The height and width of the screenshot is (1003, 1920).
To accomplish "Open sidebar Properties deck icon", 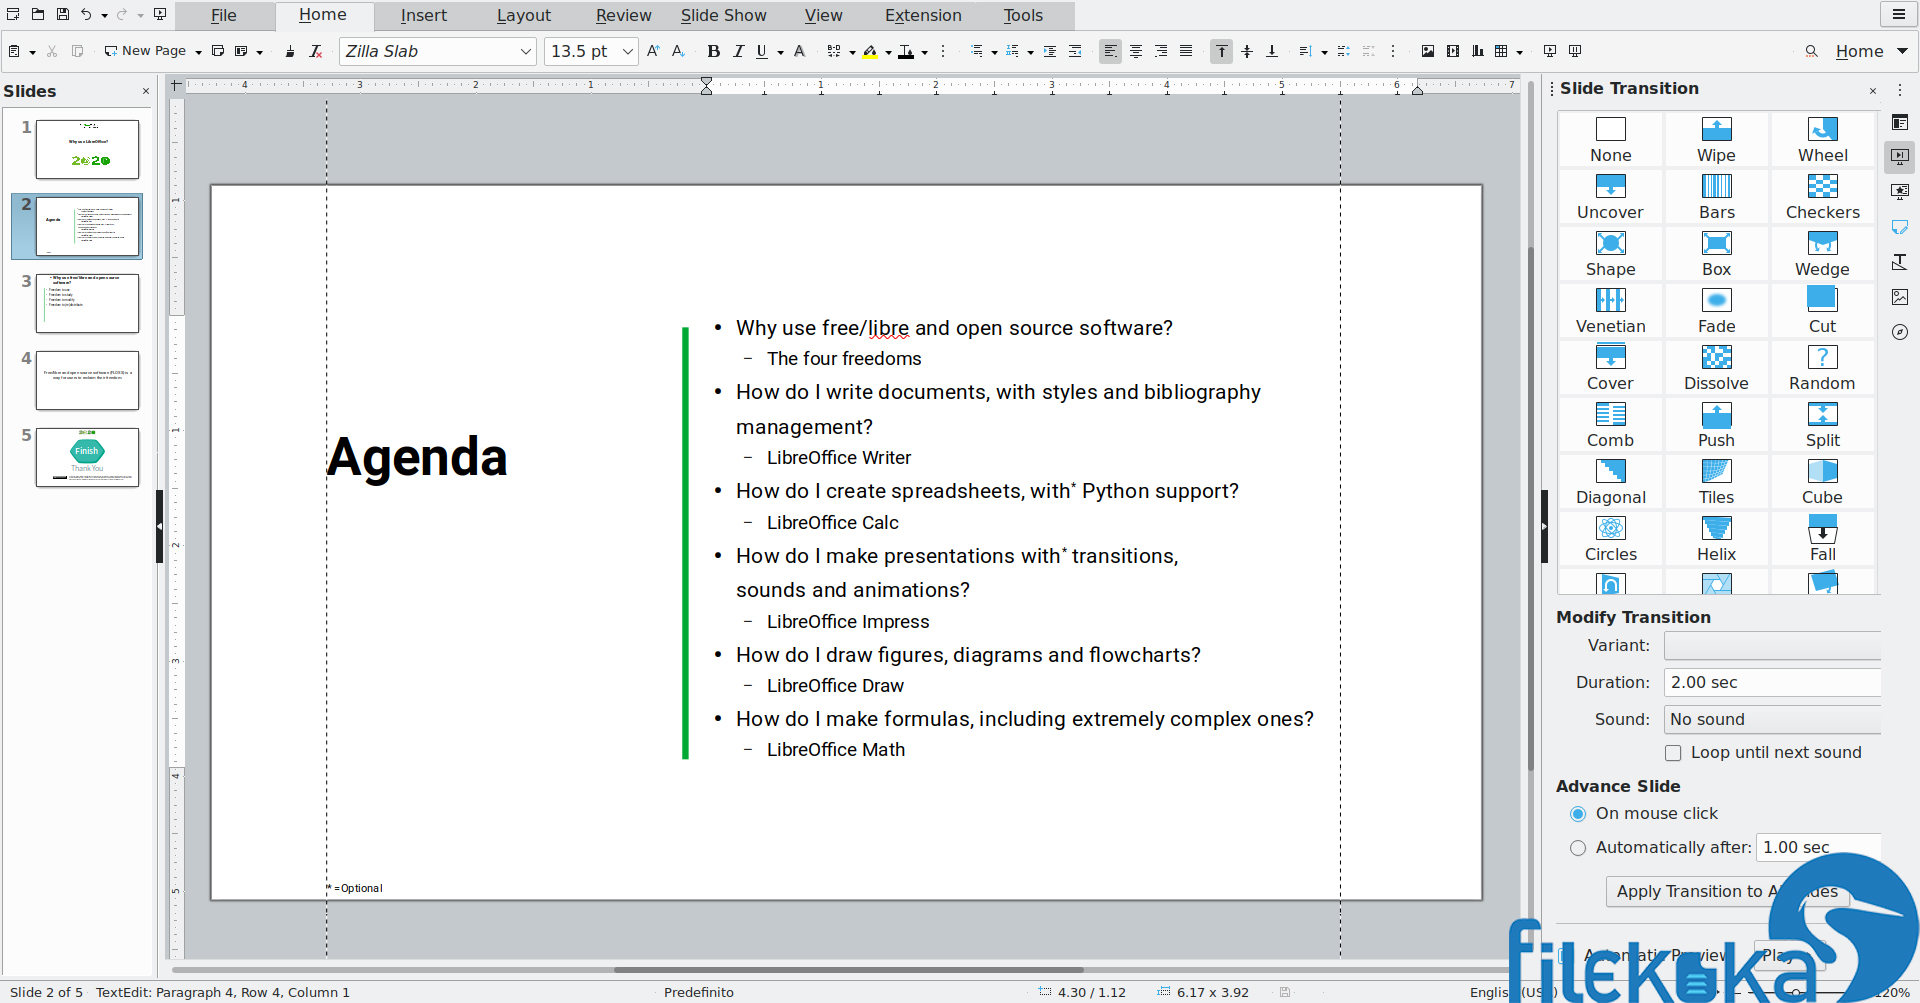I will click(x=1900, y=122).
